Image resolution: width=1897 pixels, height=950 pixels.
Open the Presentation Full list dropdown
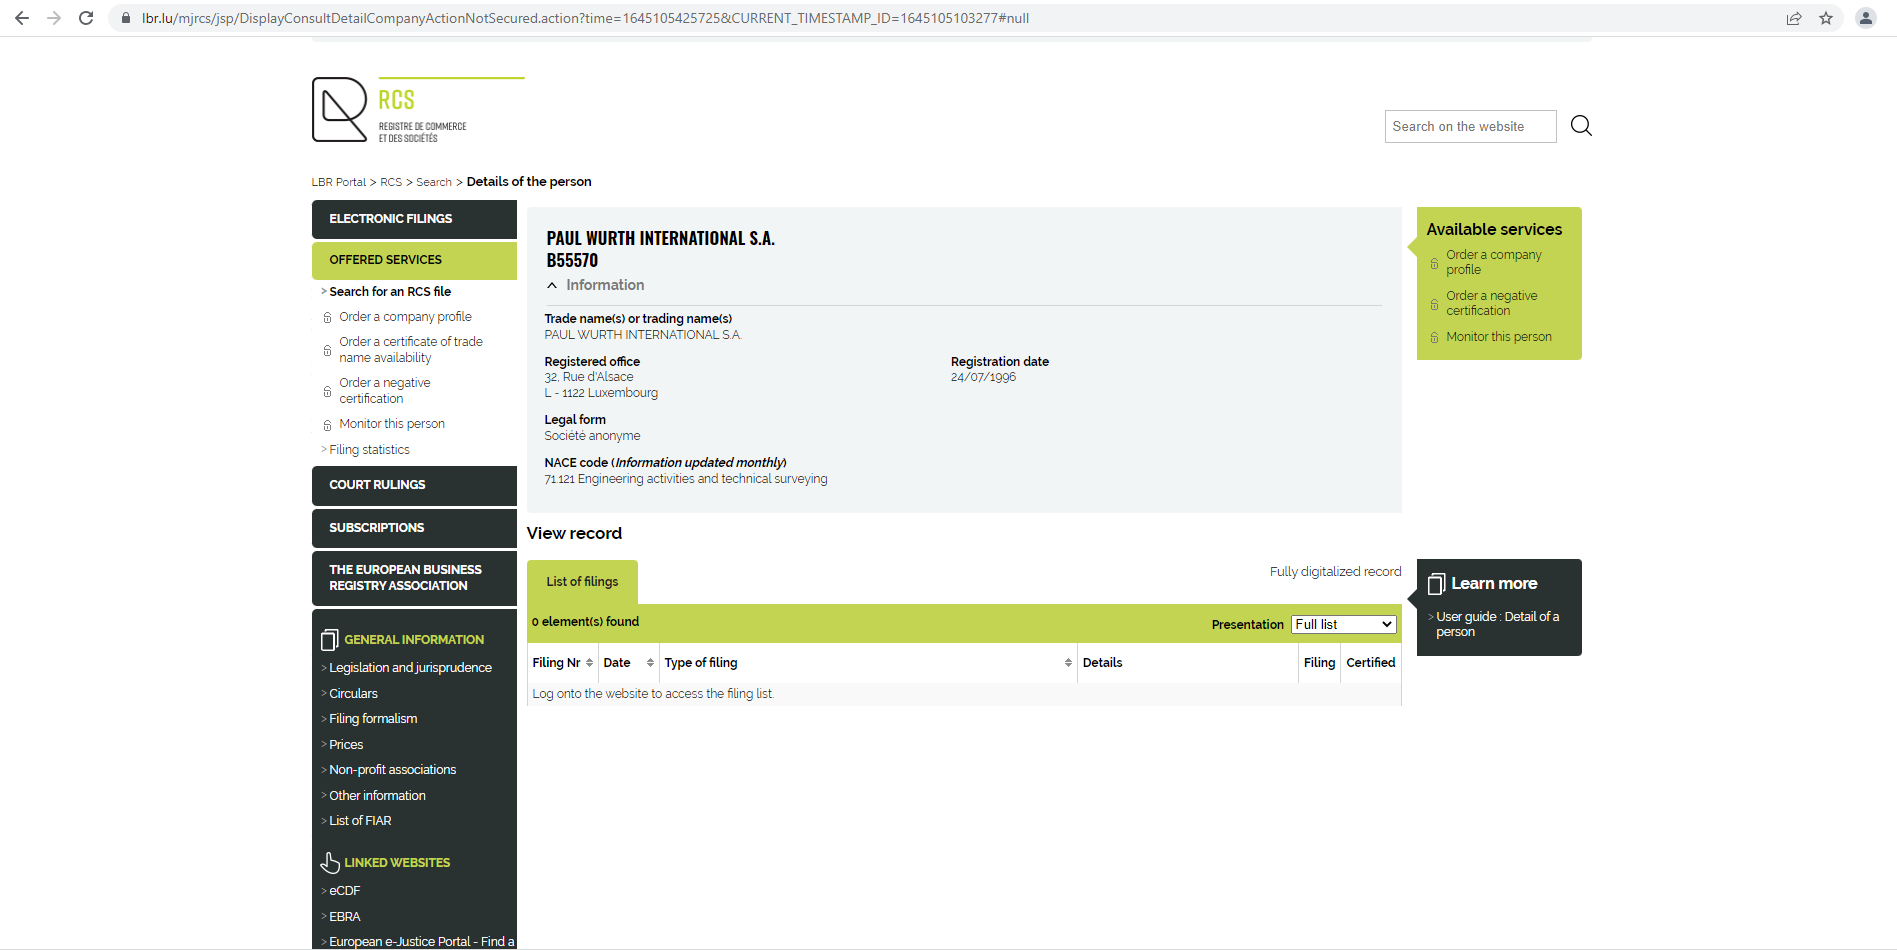point(1343,624)
